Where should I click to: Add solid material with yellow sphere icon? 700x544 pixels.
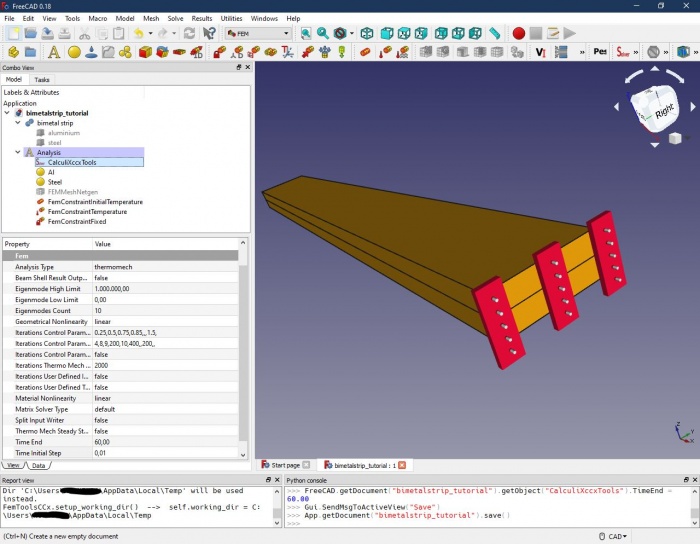click(74, 52)
